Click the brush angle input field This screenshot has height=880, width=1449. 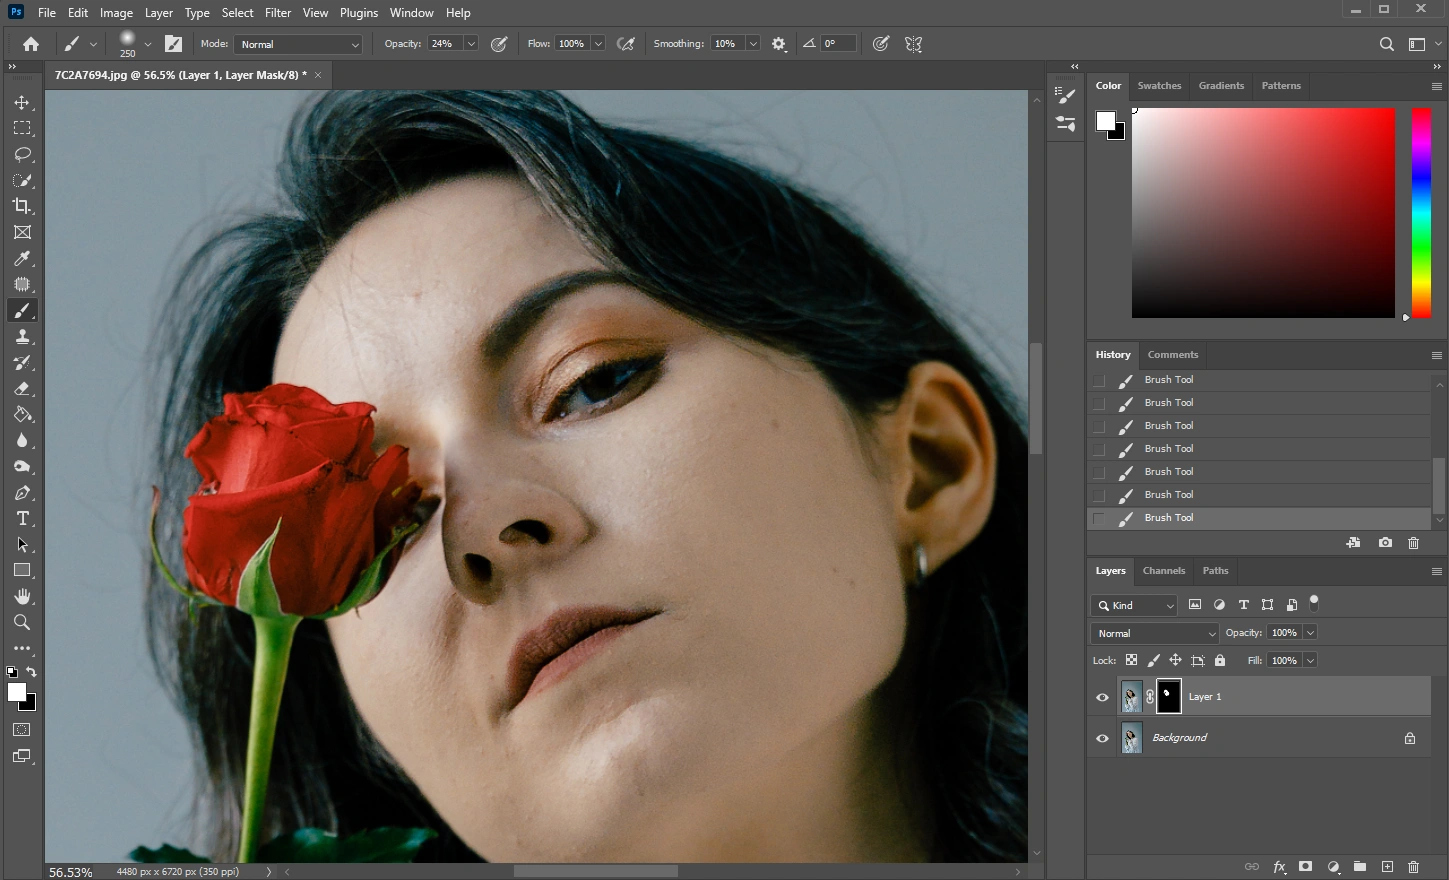[839, 44]
